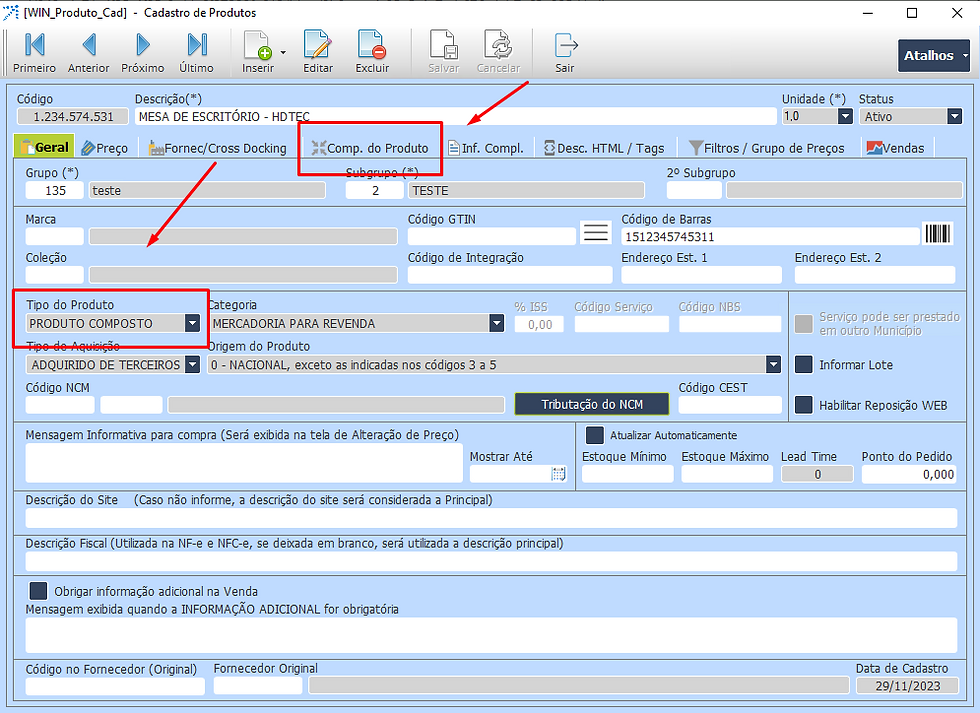Switch to the Preço tab
The height and width of the screenshot is (713, 980).
point(105,148)
